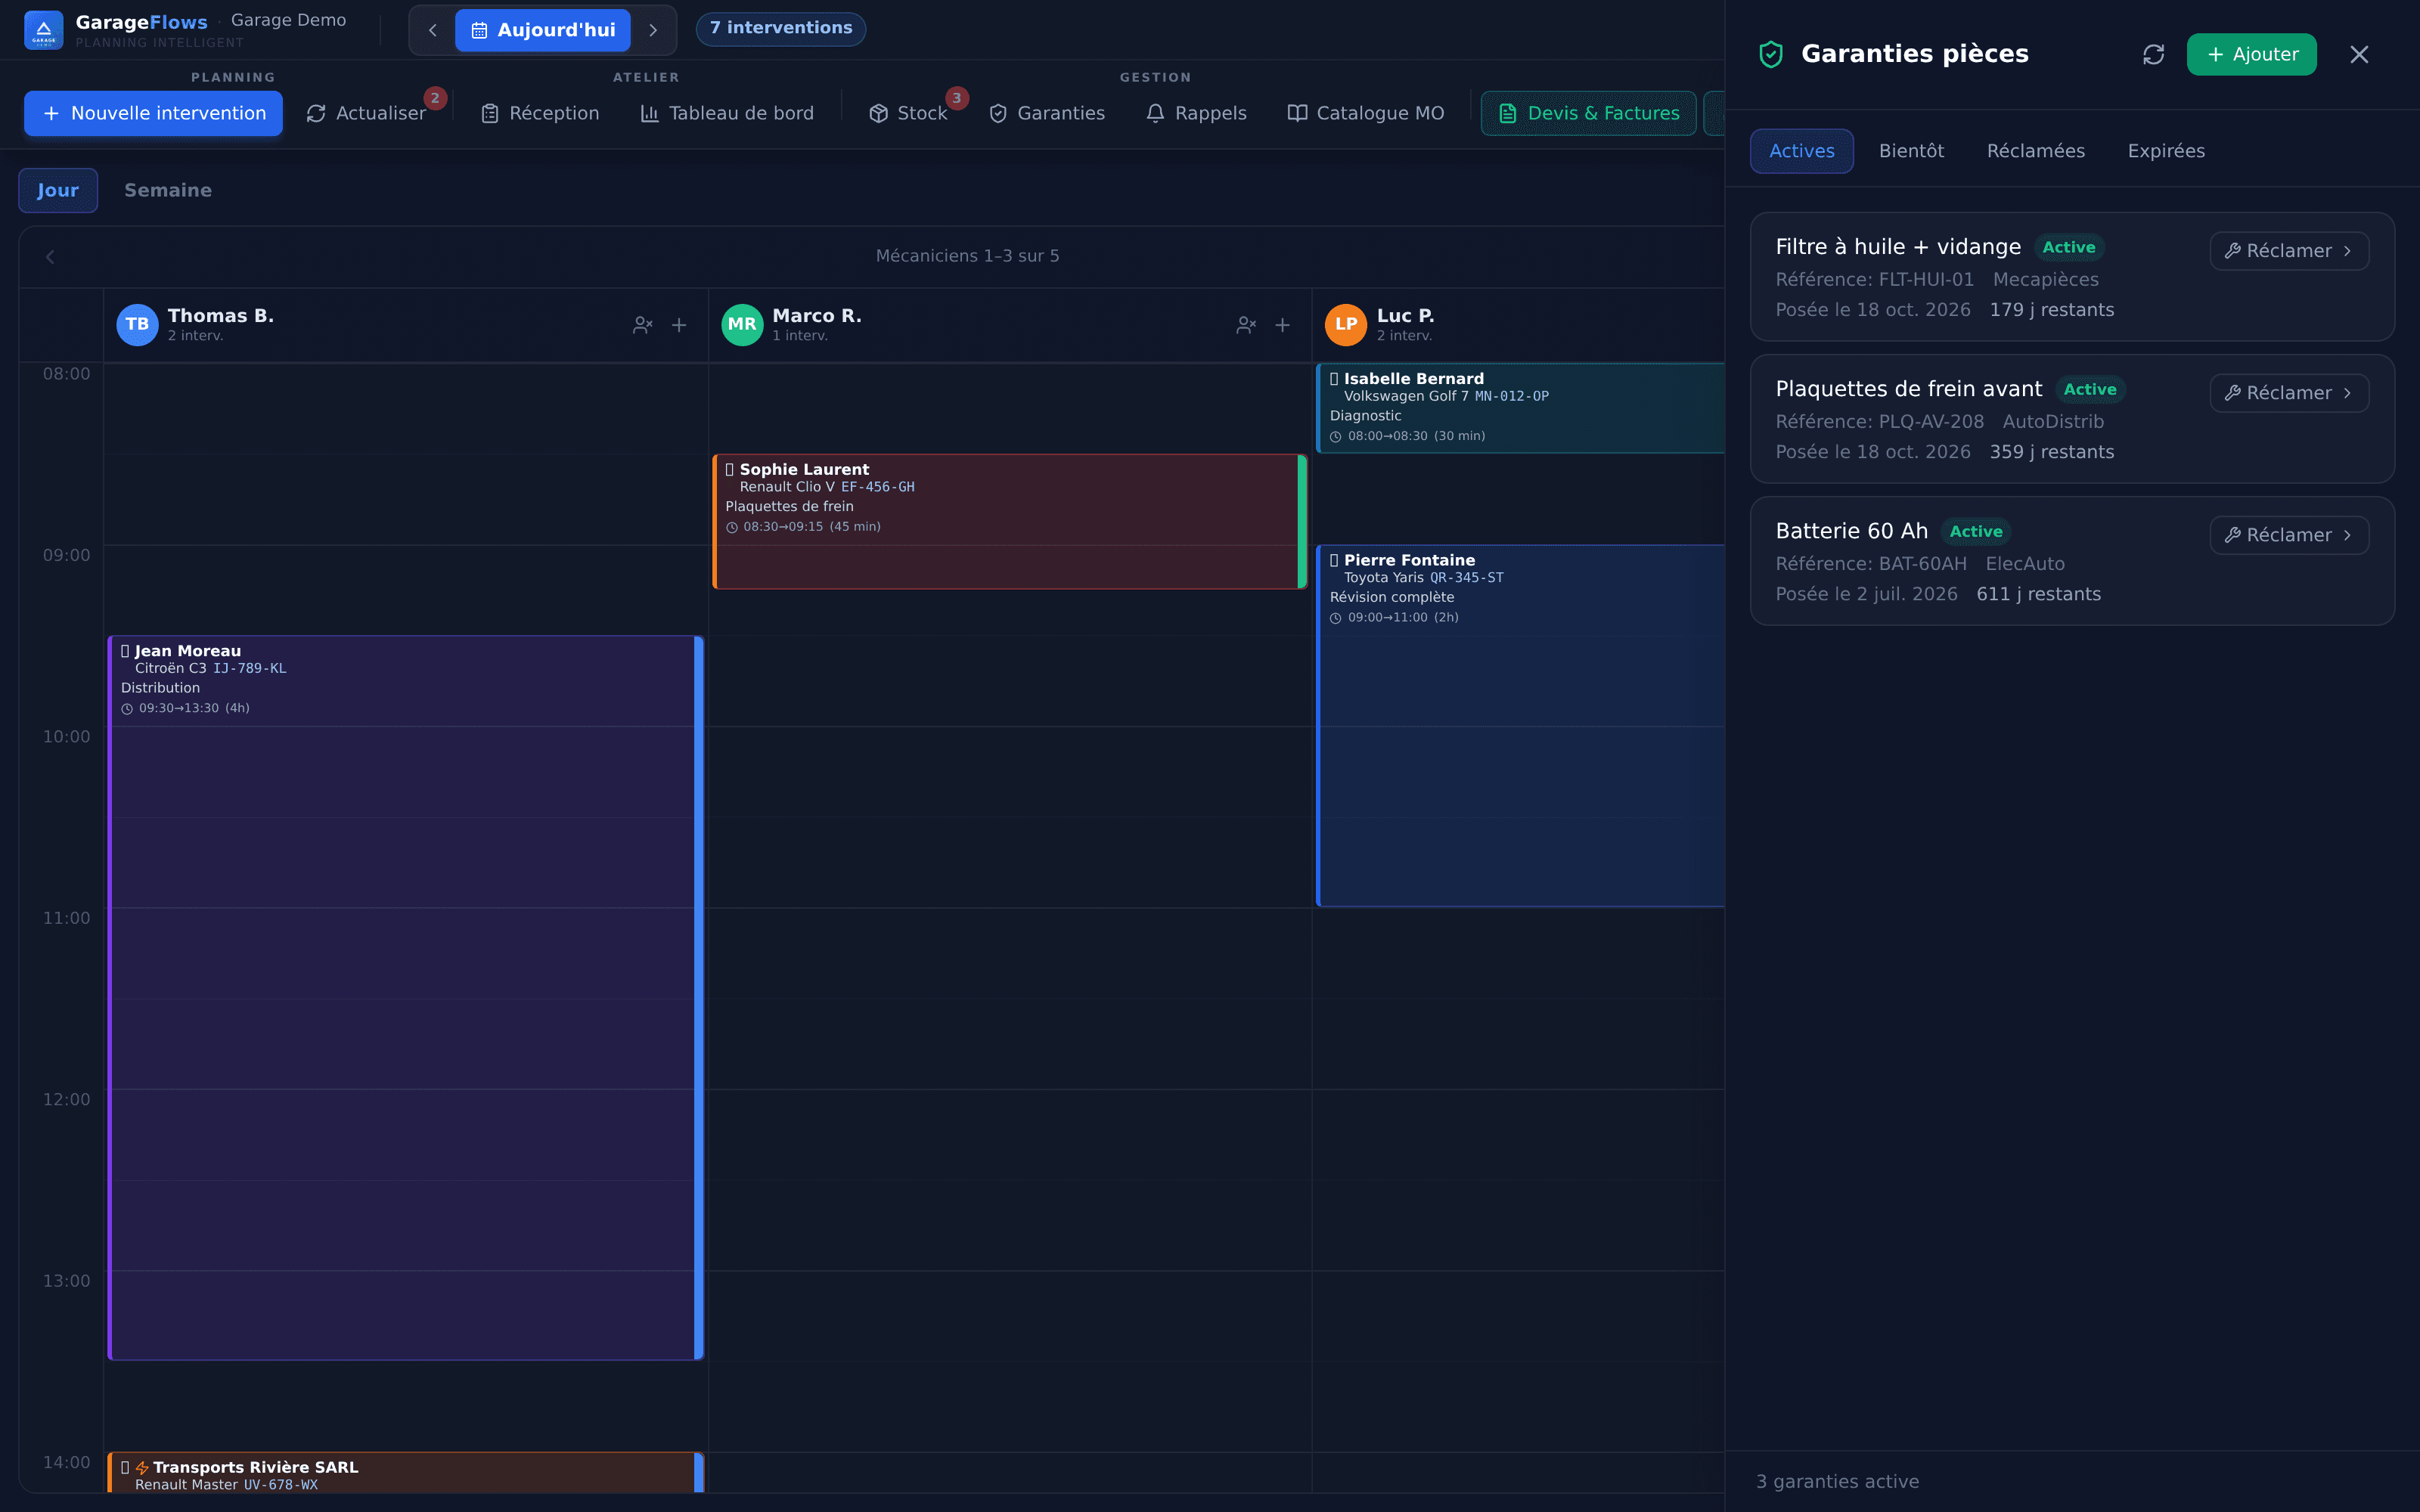Switch to Semaine view

(x=168, y=190)
